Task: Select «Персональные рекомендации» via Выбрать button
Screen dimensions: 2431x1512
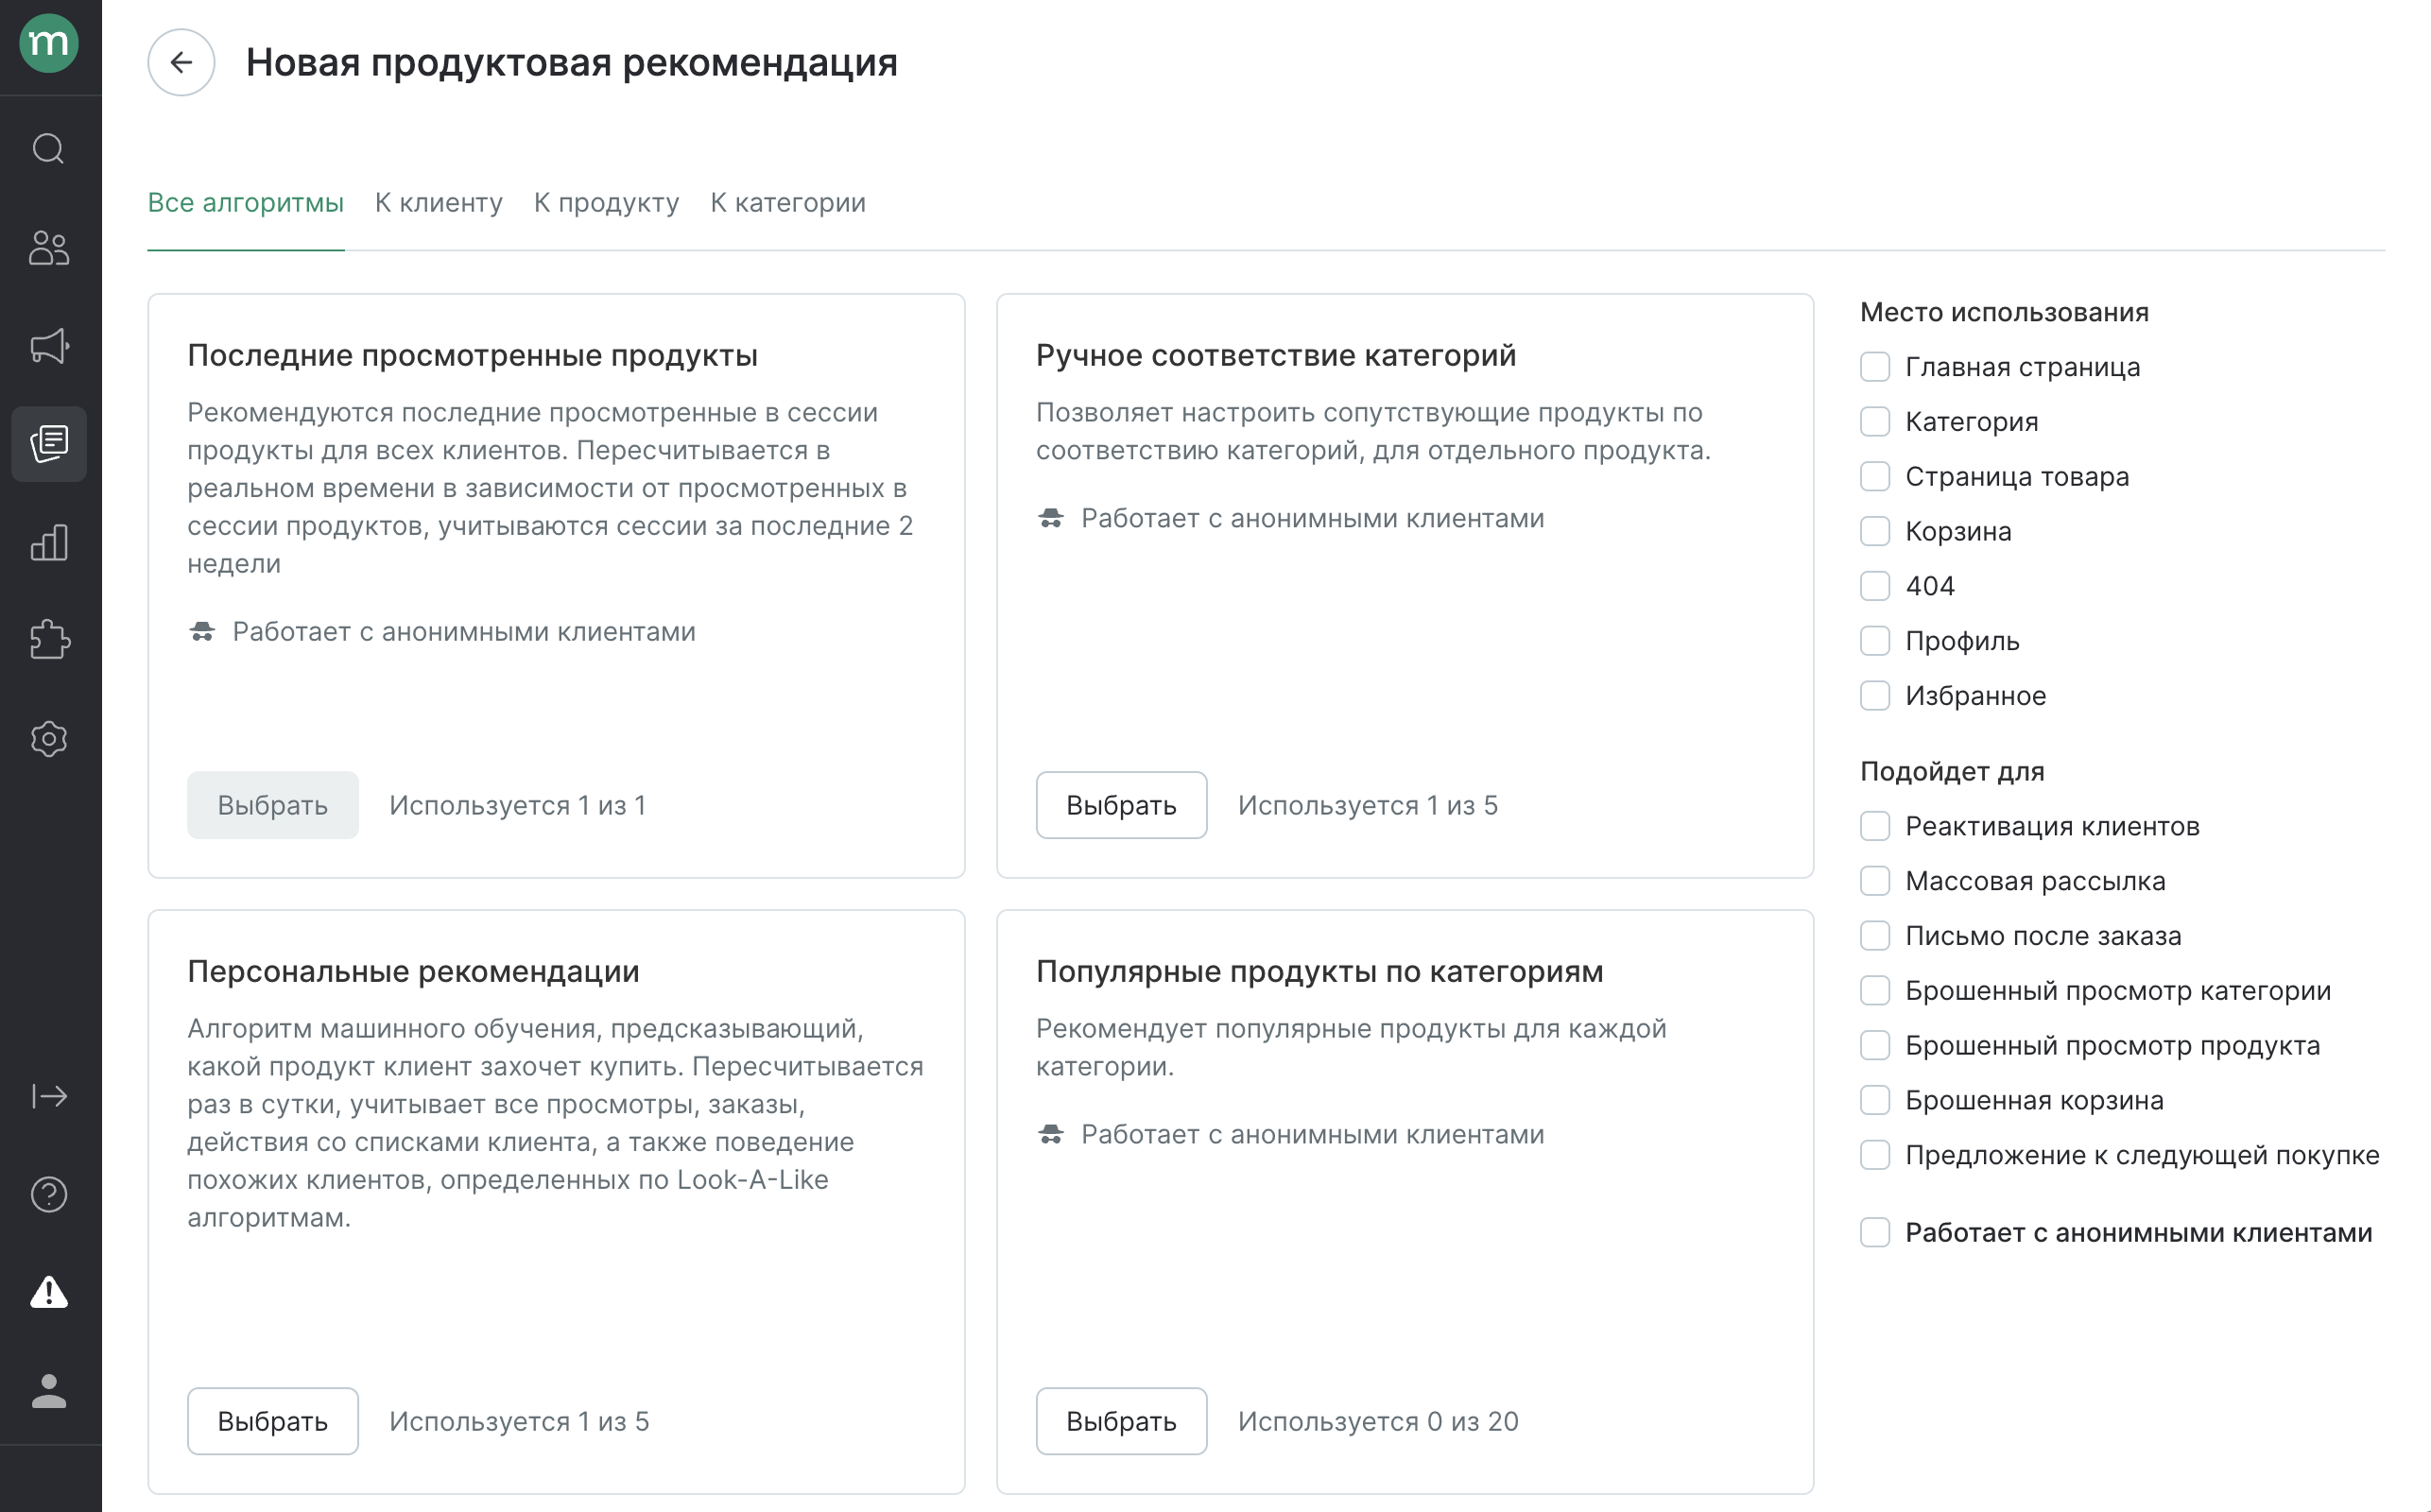Action: pos(272,1421)
